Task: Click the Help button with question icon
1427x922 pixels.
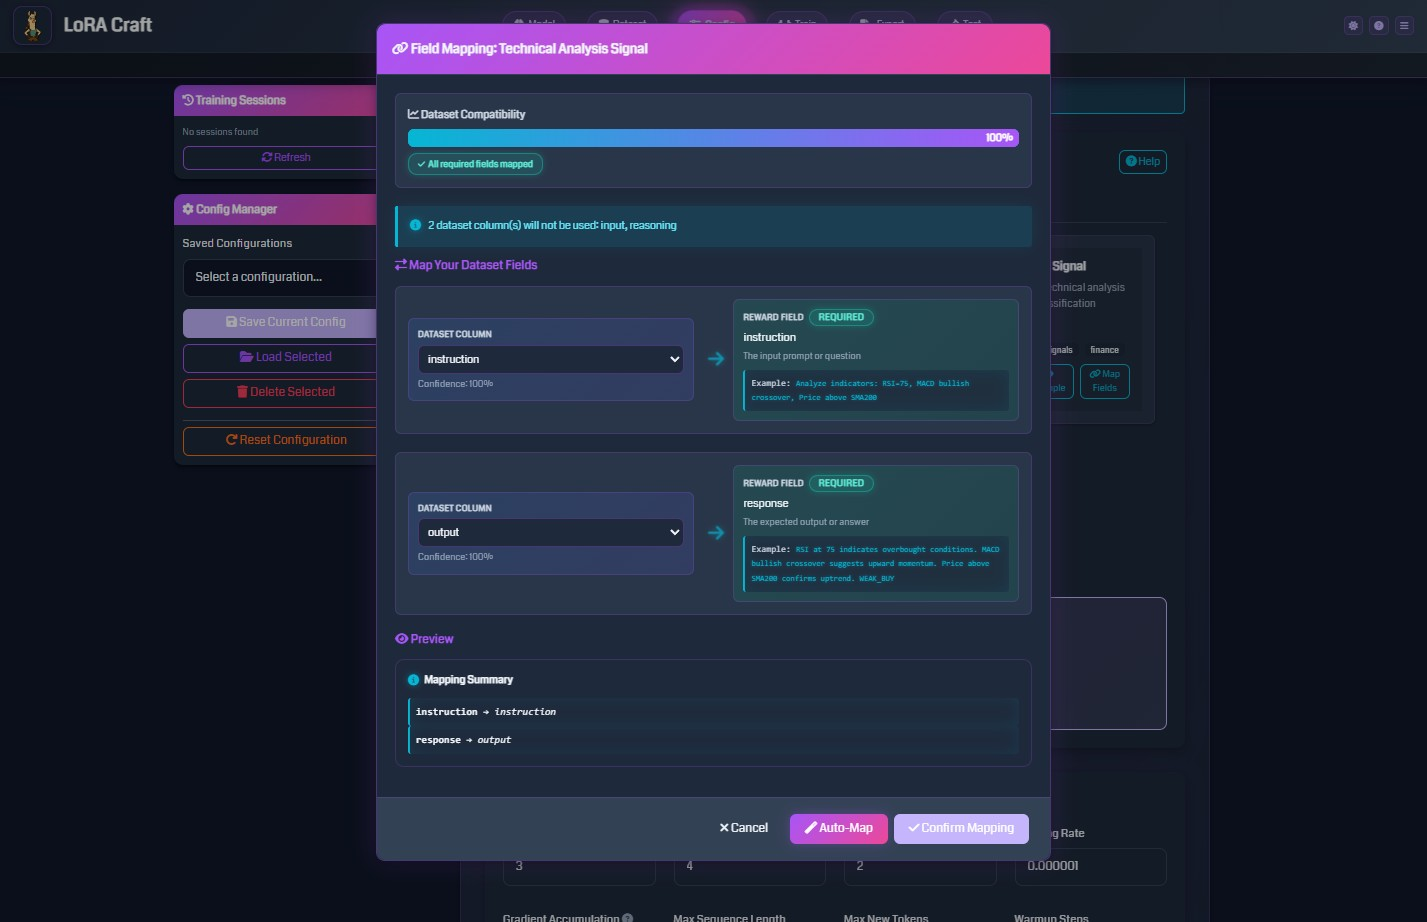Action: coord(1142,162)
